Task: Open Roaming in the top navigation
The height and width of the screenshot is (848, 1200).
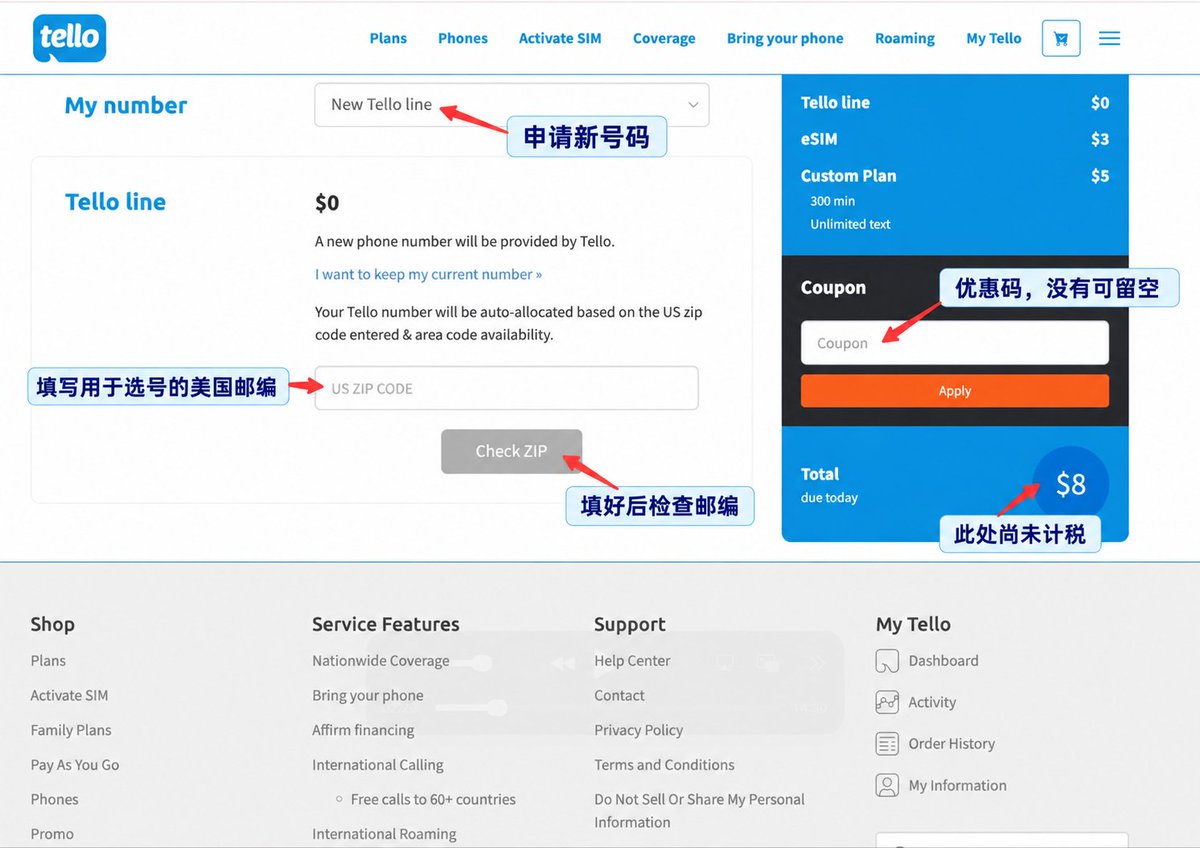Action: 905,38
